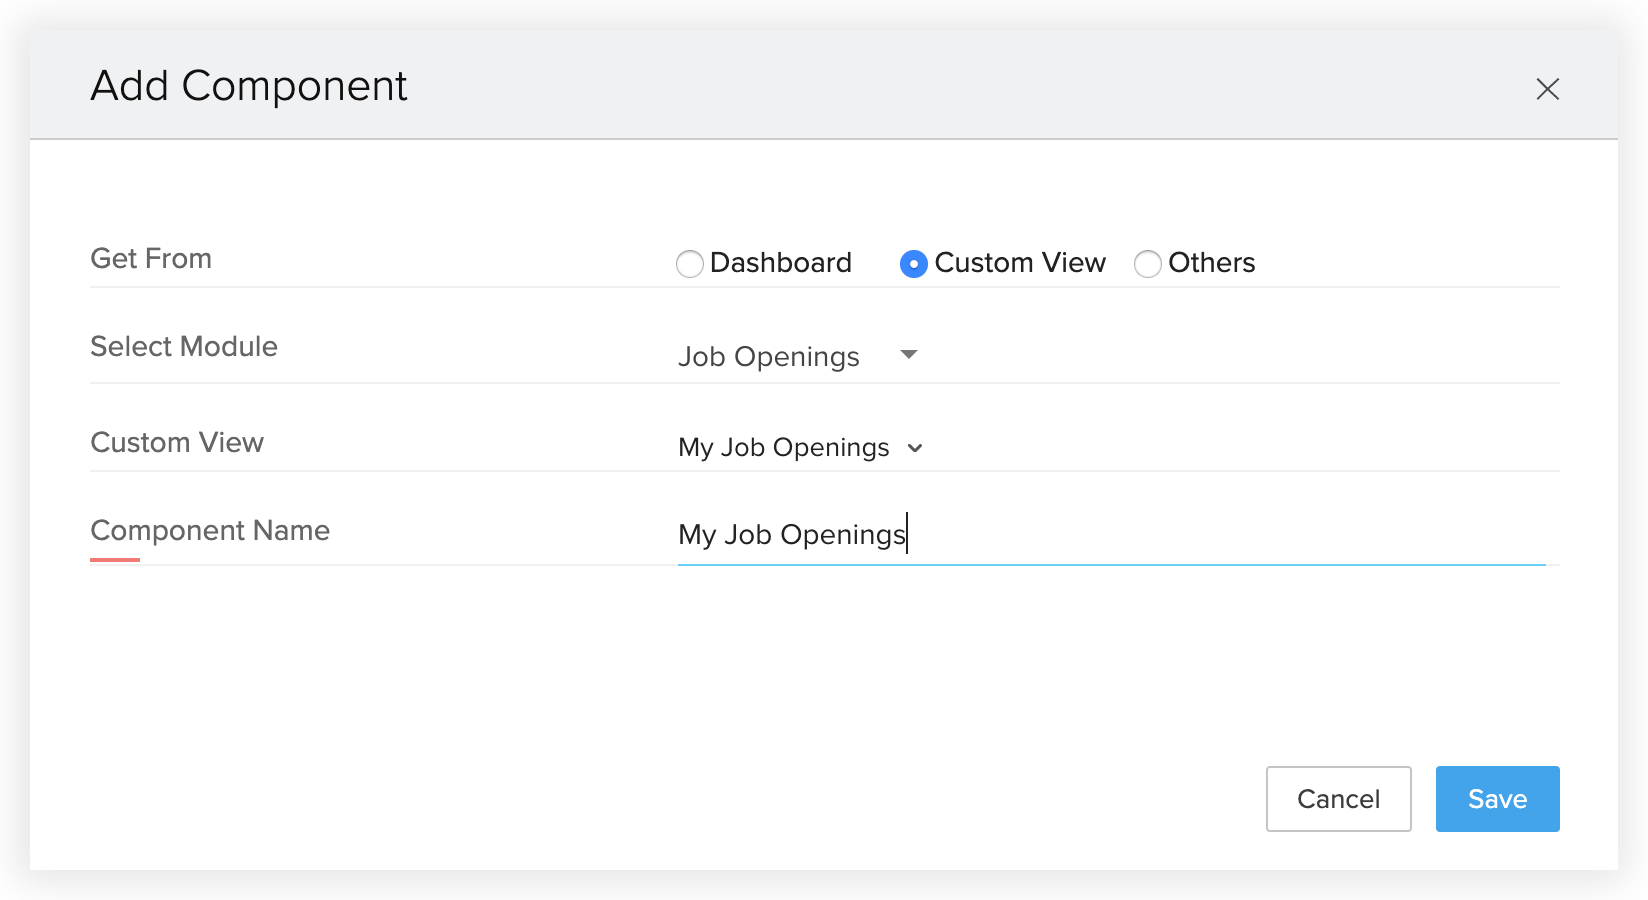The width and height of the screenshot is (1648, 900).
Task: Pick the Others radio button
Action: pos(1147,264)
